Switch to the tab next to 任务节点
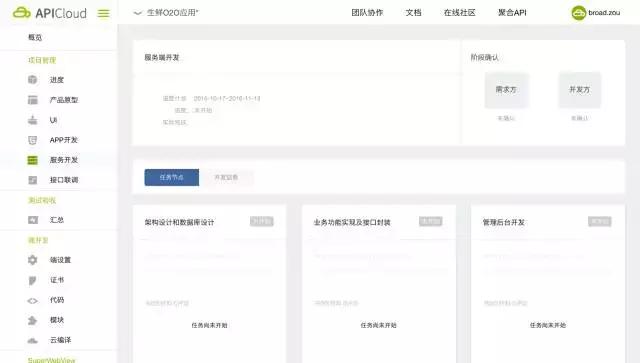 [x=226, y=178]
